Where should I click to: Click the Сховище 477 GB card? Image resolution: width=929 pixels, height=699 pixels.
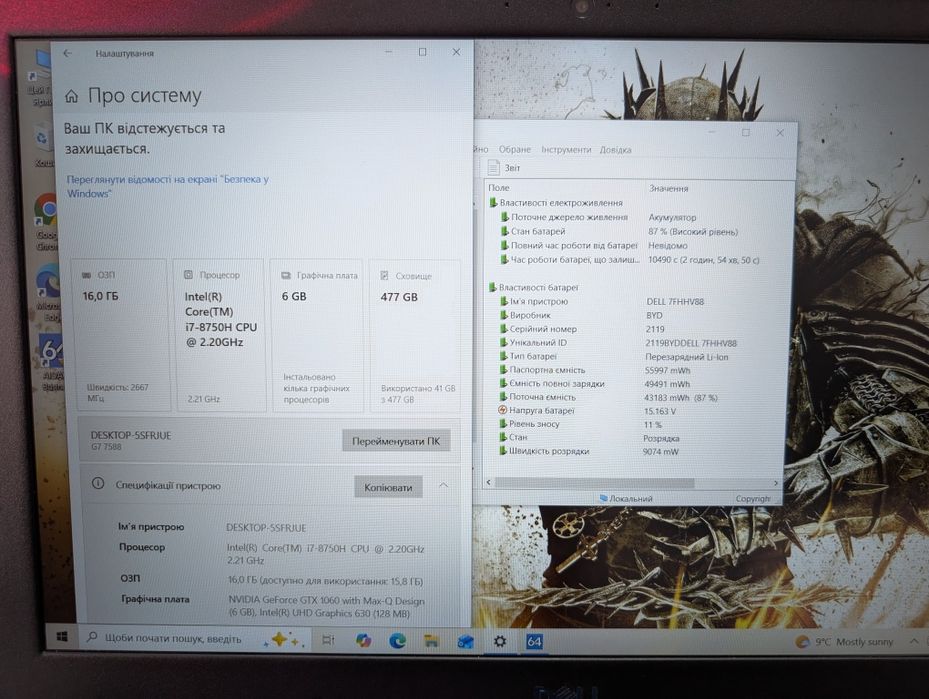[x=415, y=335]
